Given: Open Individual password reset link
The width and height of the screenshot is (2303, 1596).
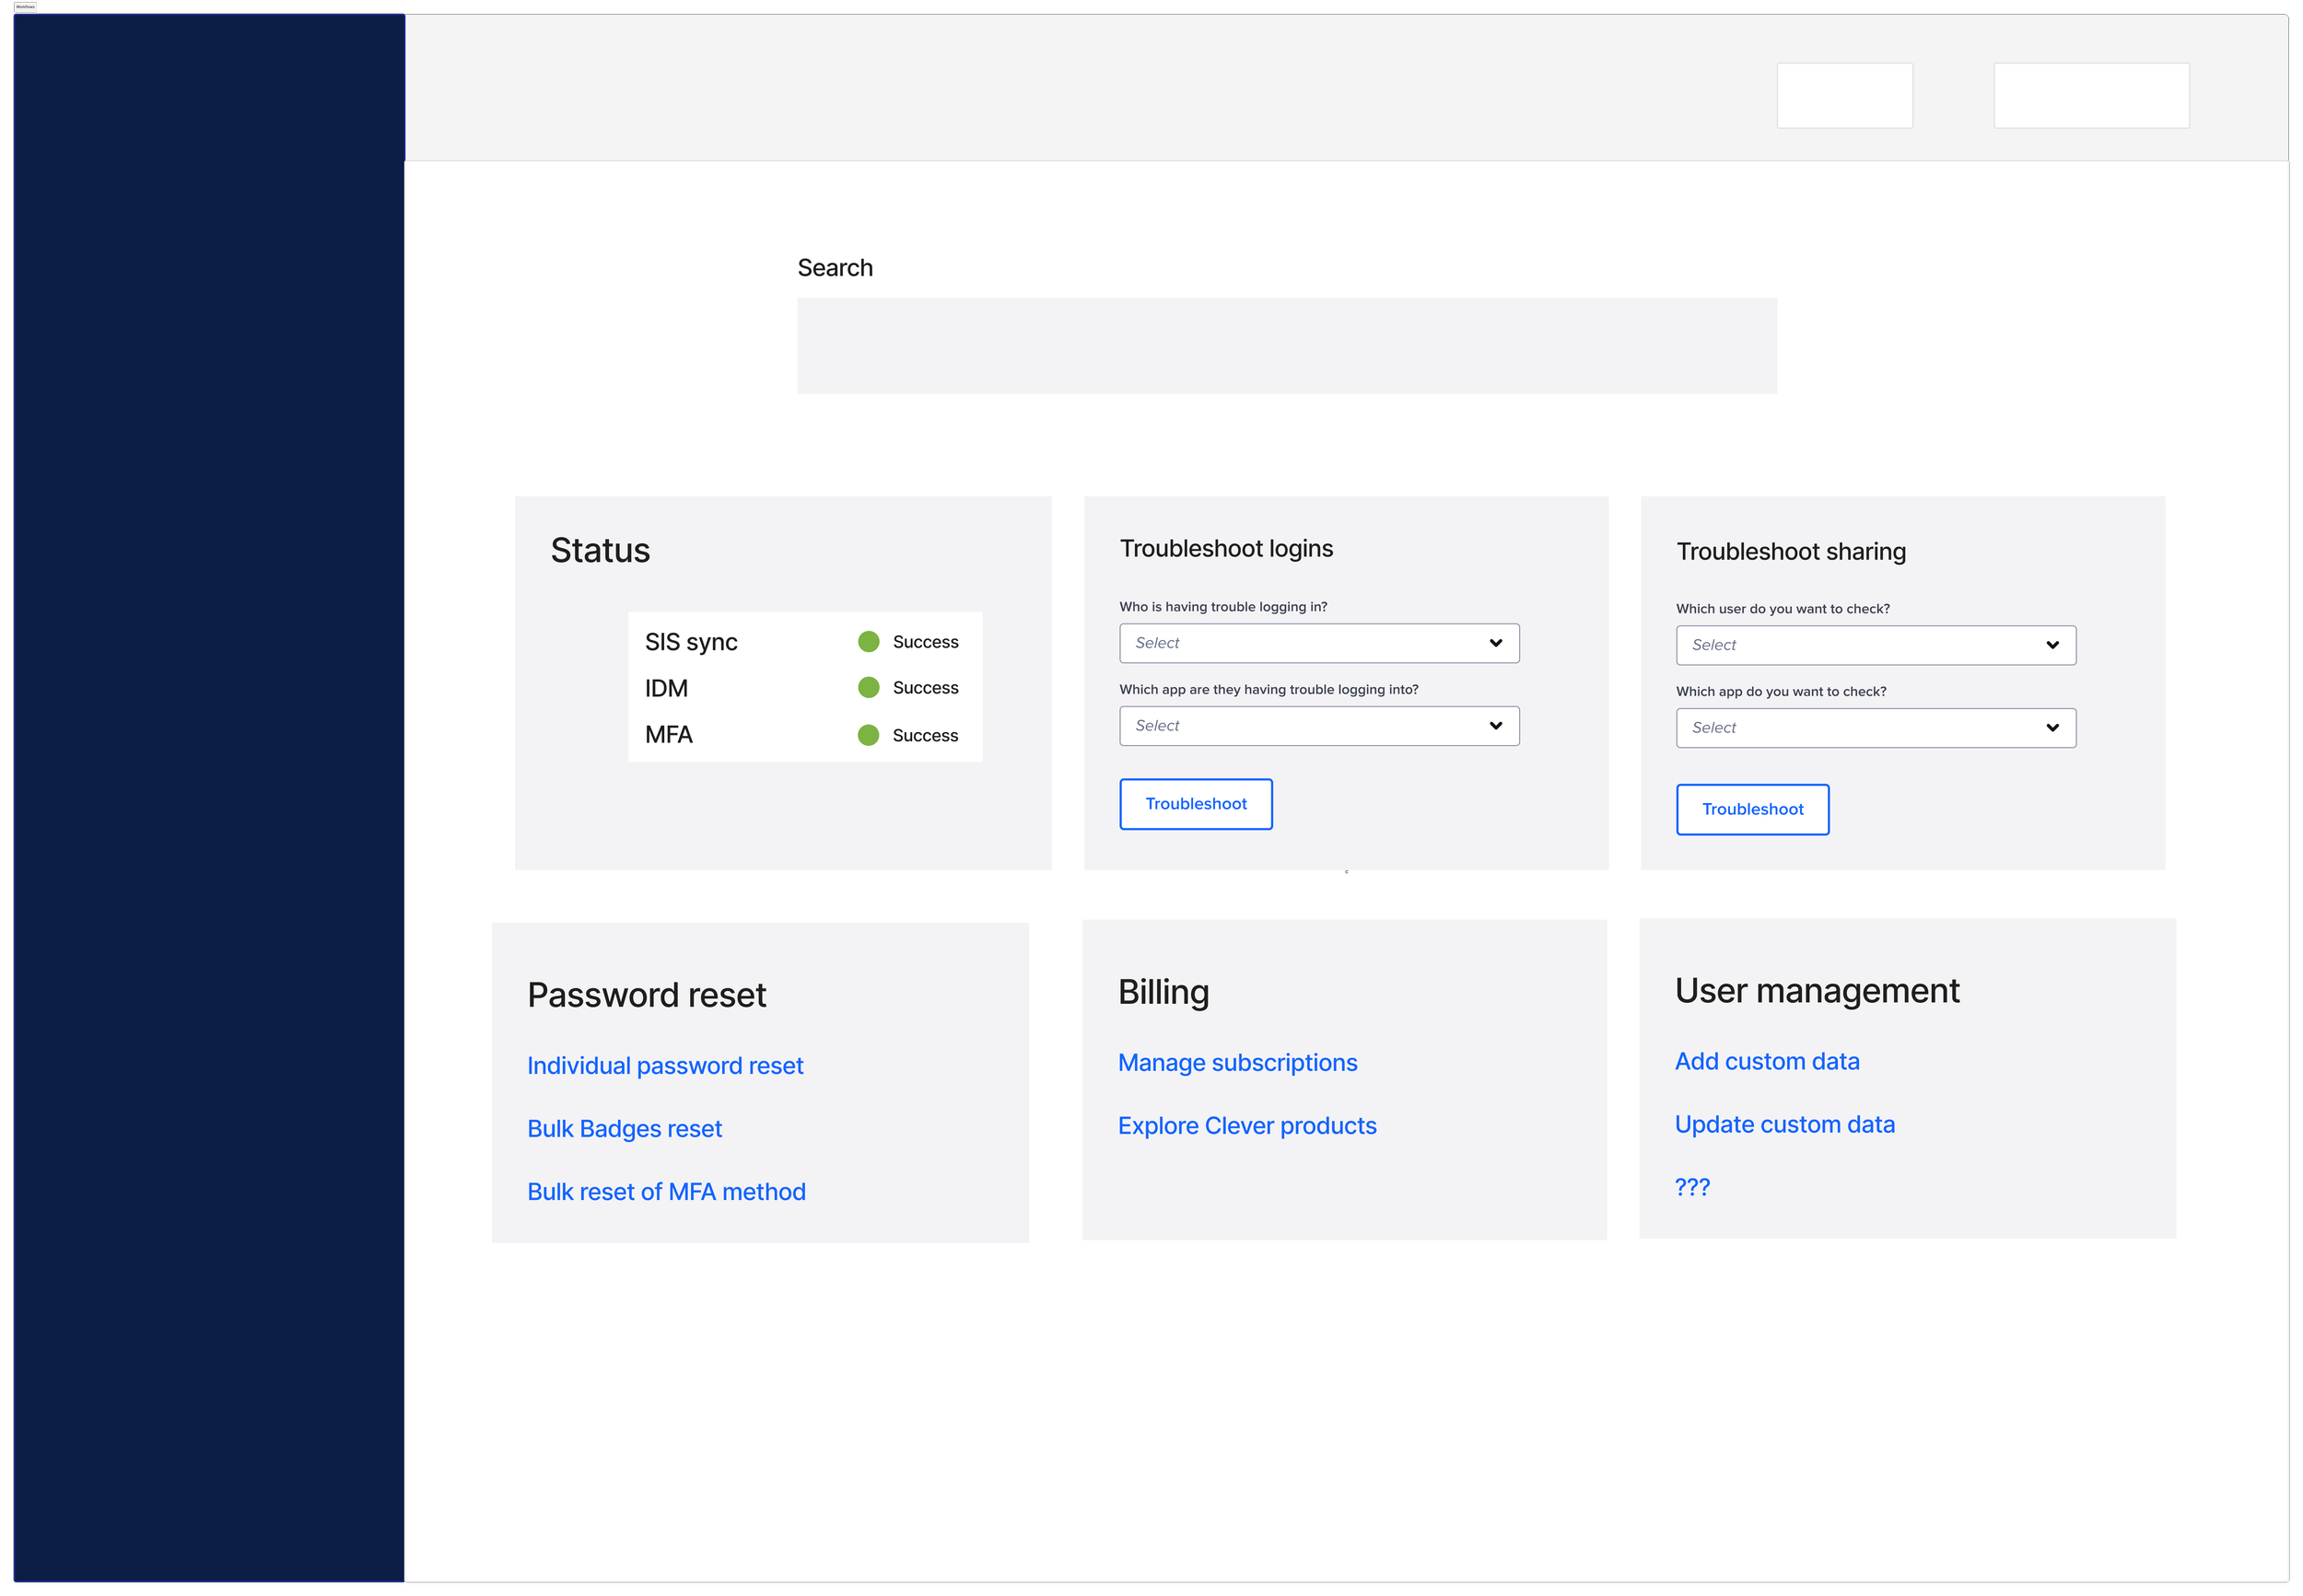Looking at the screenshot, I should pos(664,1066).
